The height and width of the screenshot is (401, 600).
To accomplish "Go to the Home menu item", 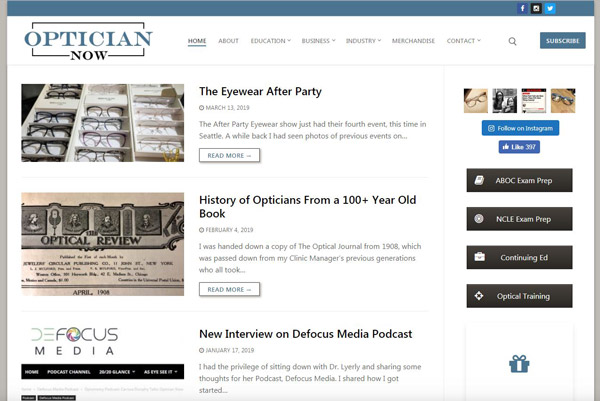I will [x=197, y=41].
